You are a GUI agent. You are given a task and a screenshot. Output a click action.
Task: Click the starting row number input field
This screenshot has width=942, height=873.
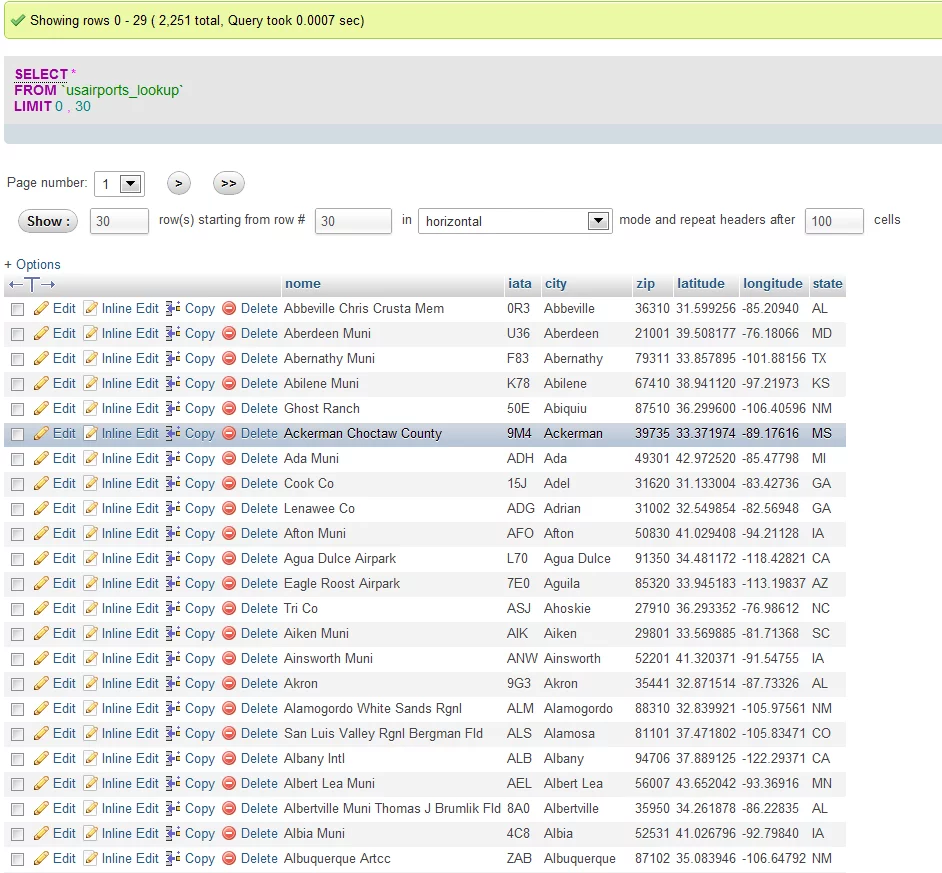coord(353,221)
